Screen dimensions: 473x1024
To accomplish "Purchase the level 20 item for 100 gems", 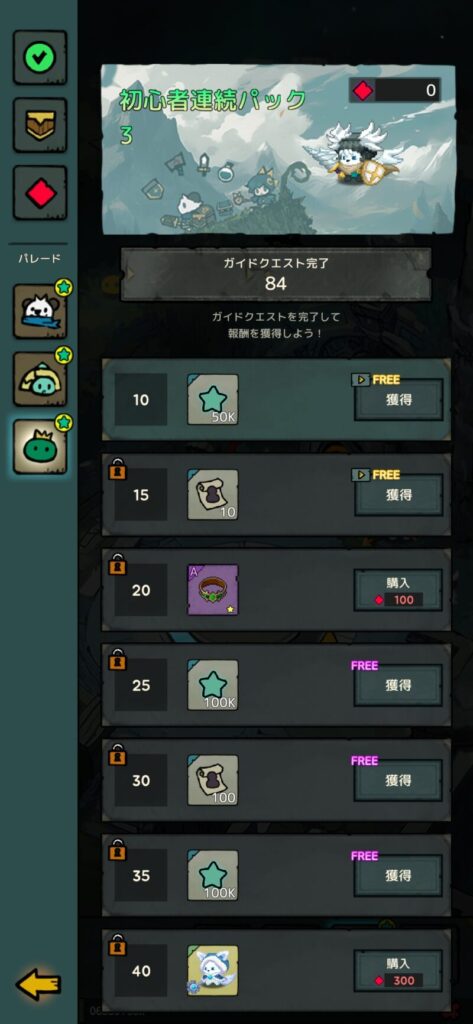I will [x=399, y=590].
